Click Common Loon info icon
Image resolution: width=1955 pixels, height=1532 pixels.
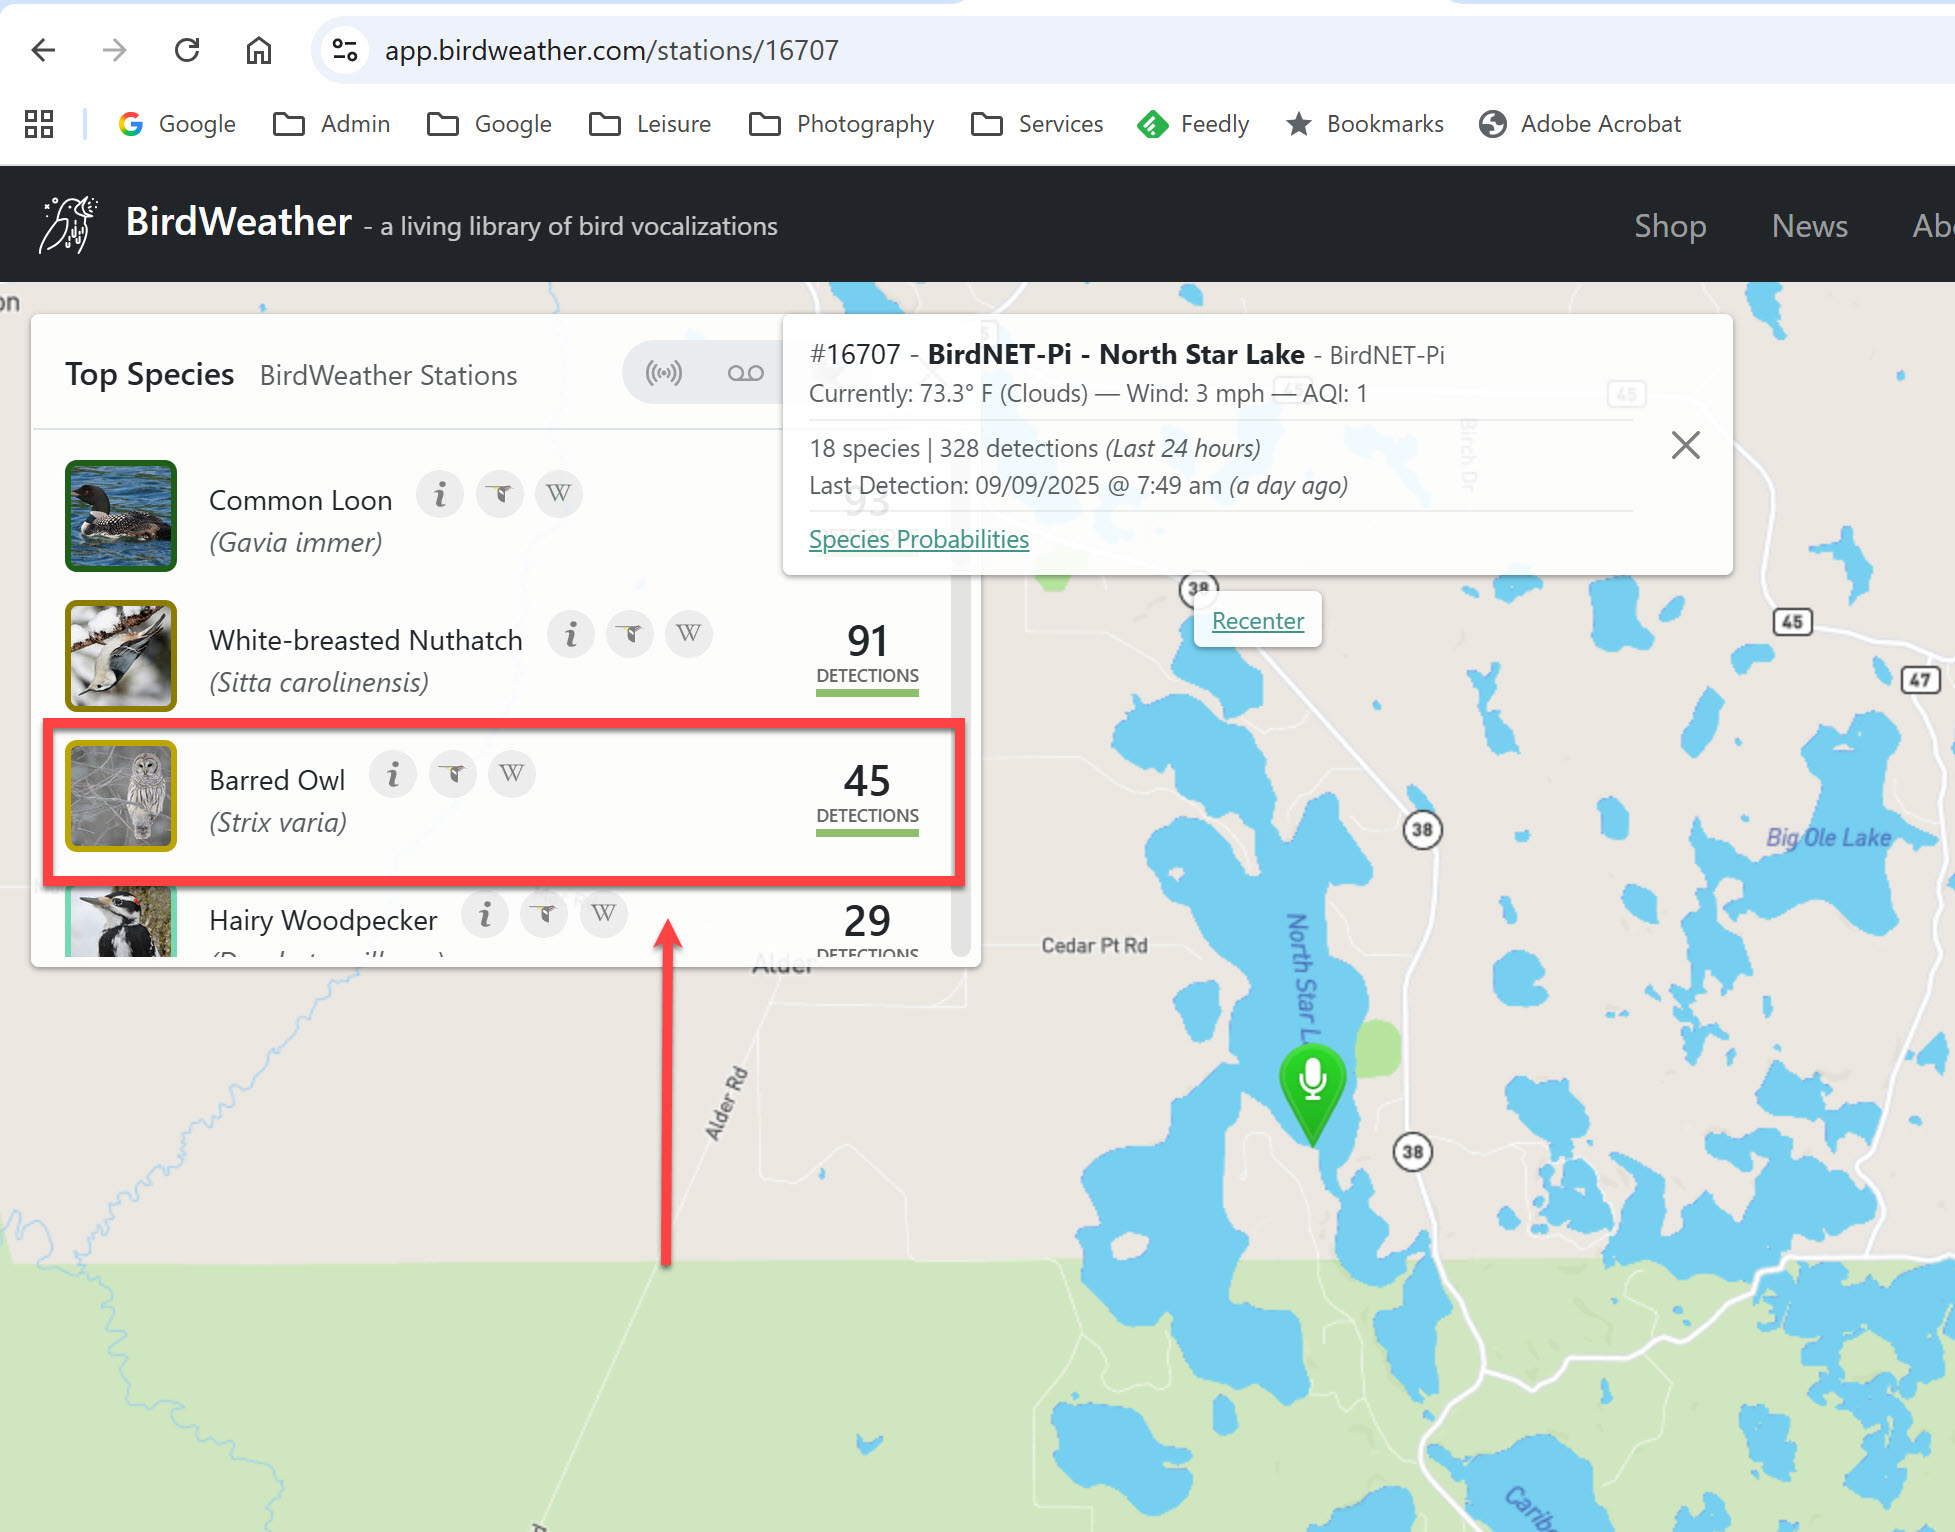point(439,494)
